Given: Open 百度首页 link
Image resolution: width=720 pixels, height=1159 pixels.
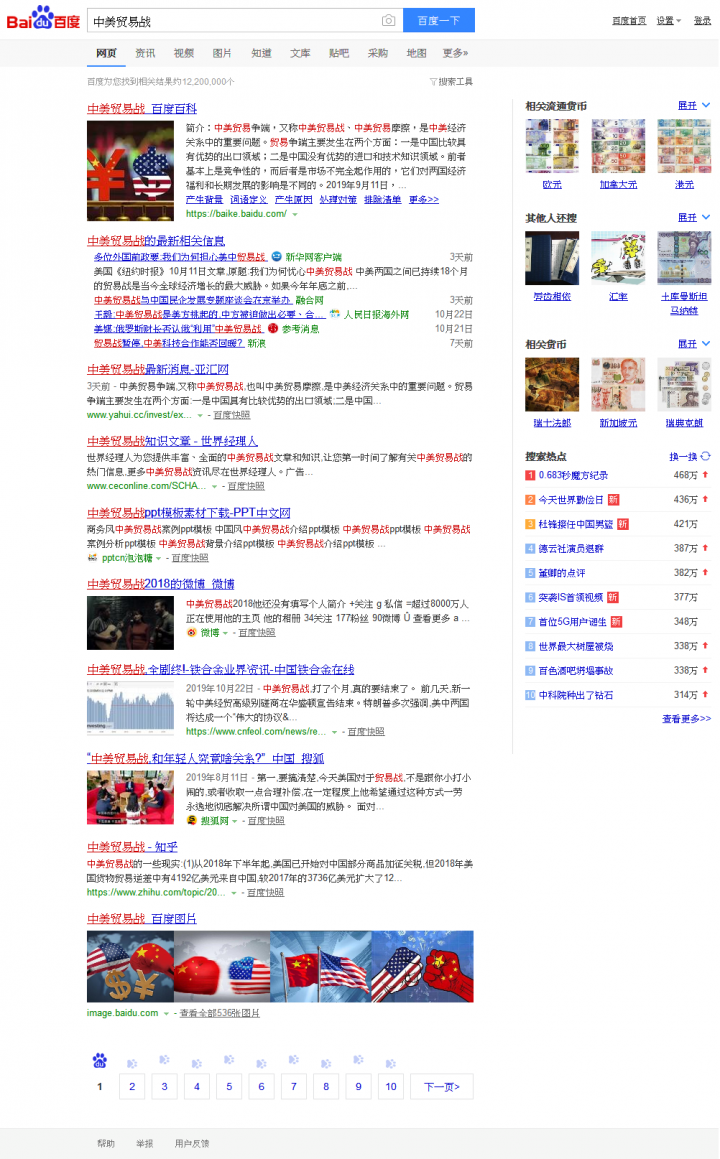Looking at the screenshot, I should [x=629, y=21].
